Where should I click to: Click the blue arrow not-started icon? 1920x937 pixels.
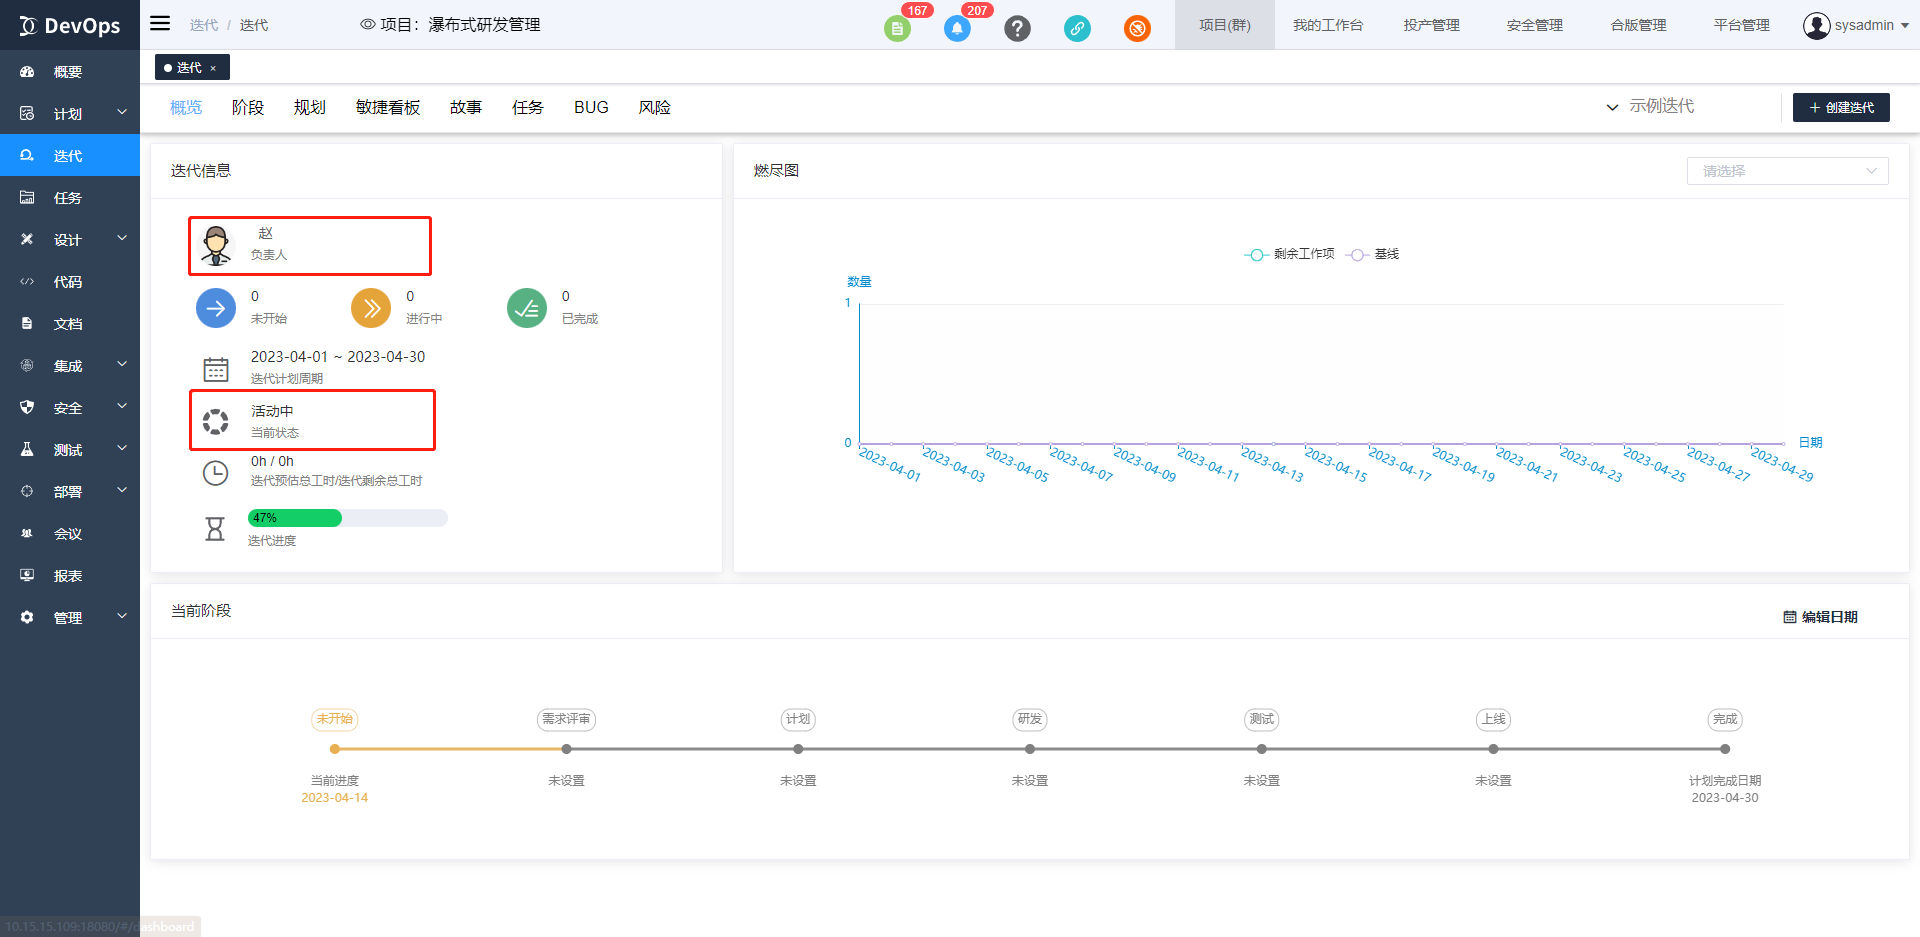click(x=216, y=308)
